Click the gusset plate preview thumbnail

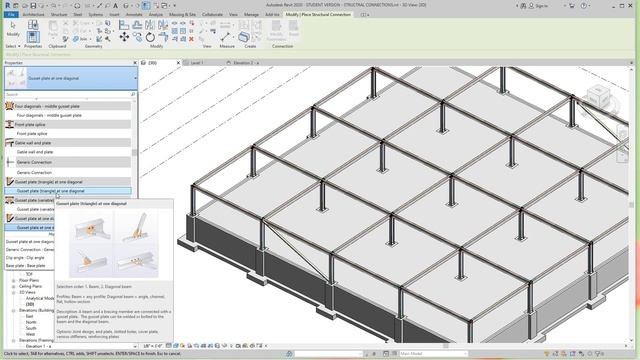click(x=113, y=245)
